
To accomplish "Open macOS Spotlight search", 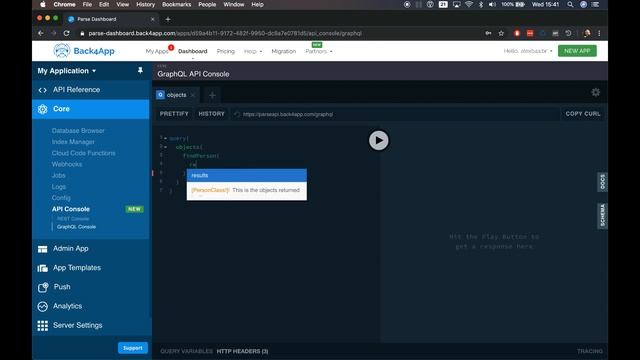I will 570,4.
